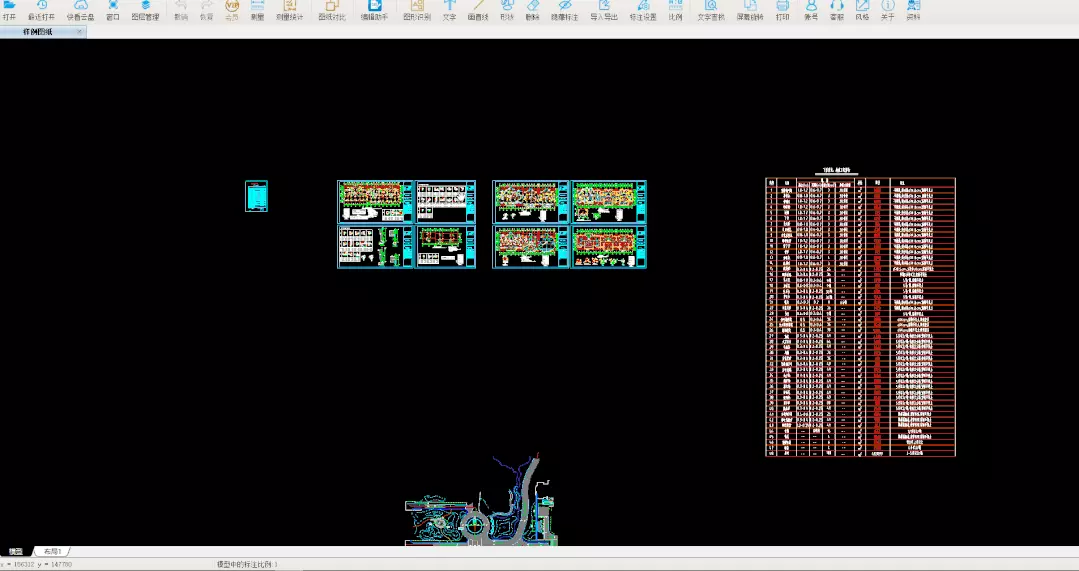Change interface style (风格)
The image size is (1079, 571).
coord(862,10)
